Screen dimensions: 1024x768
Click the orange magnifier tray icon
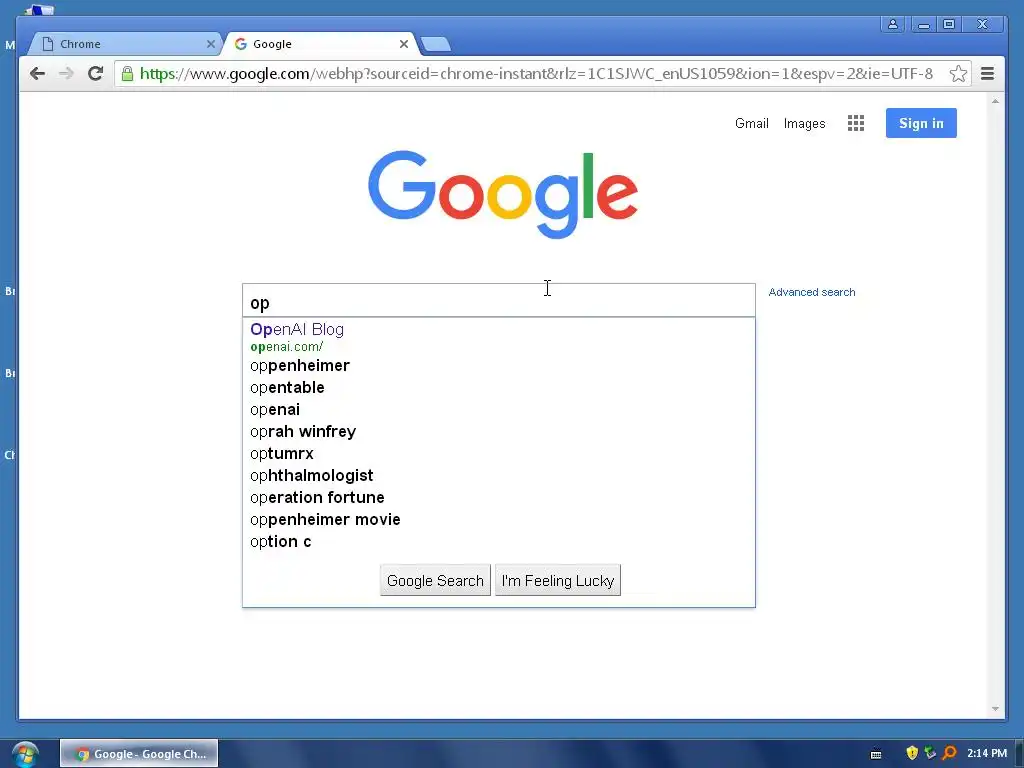pos(949,753)
